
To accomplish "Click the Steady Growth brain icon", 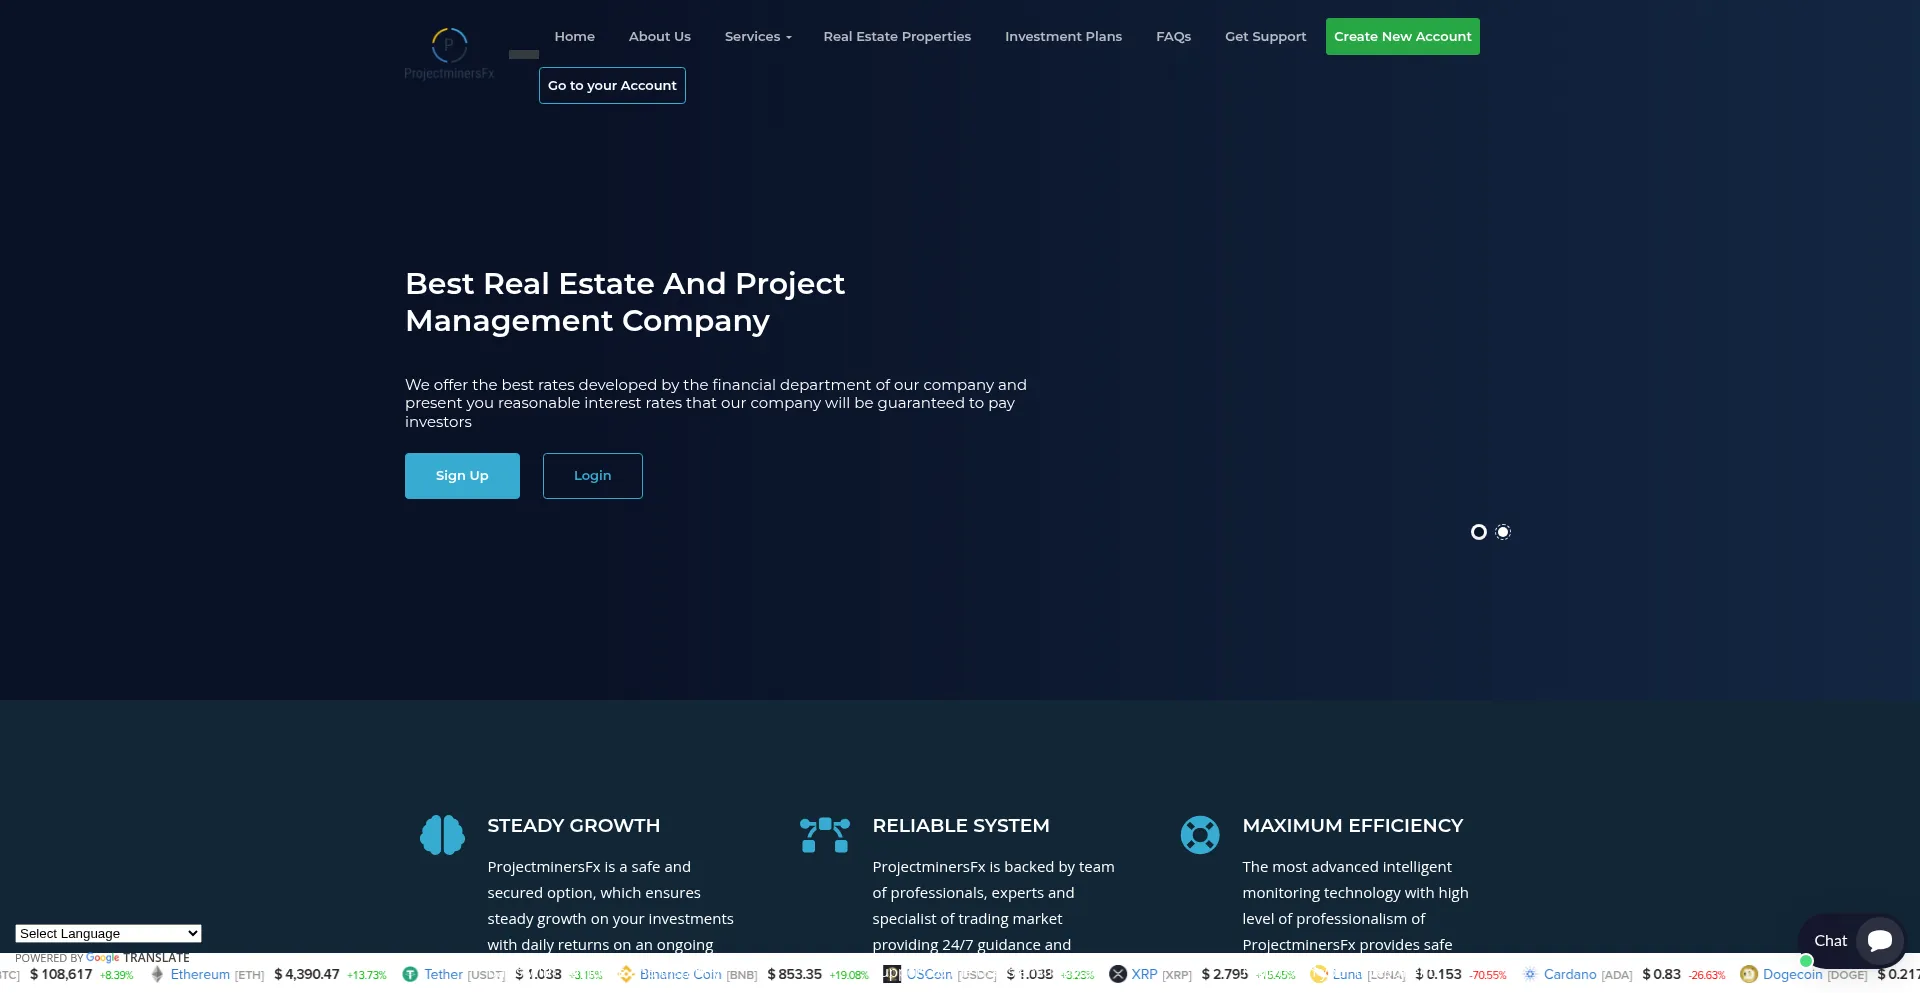I will click(442, 835).
